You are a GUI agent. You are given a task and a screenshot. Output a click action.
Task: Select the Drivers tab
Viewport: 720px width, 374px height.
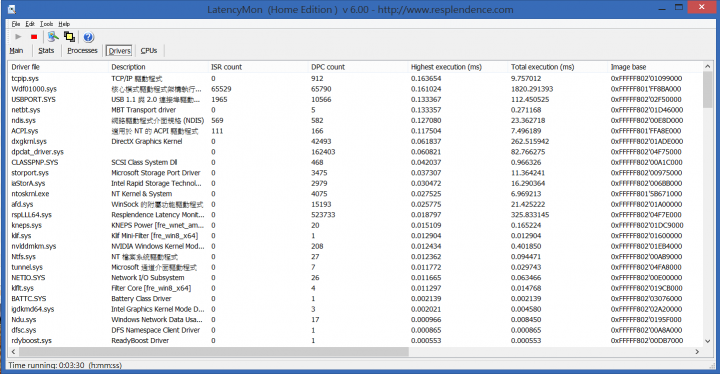[x=119, y=51]
